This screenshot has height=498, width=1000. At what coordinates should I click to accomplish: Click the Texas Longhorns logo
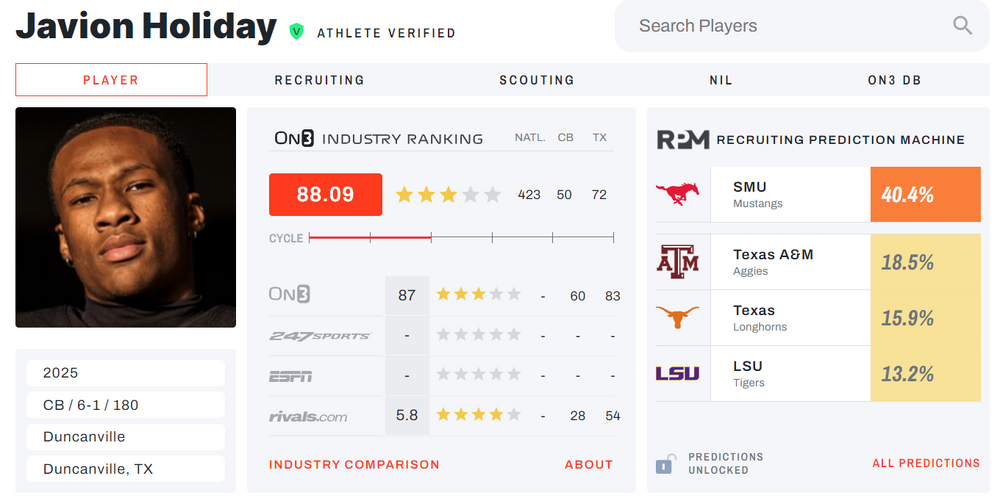point(677,318)
